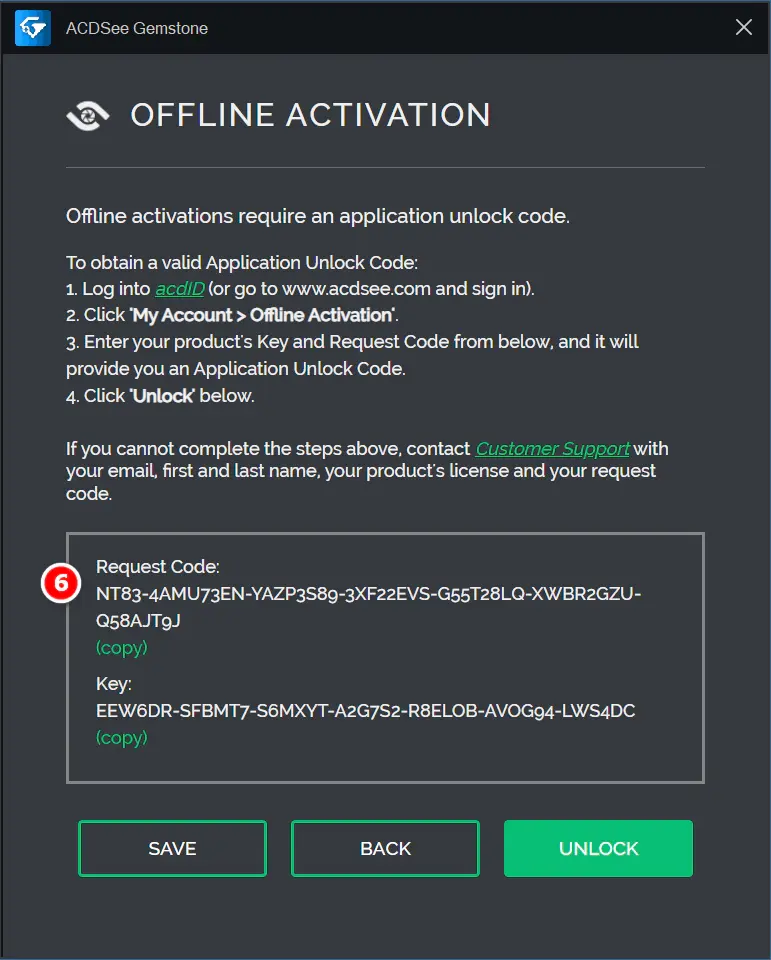
Task: Click the 'Offline activations require' intro sentence
Action: coord(317,216)
